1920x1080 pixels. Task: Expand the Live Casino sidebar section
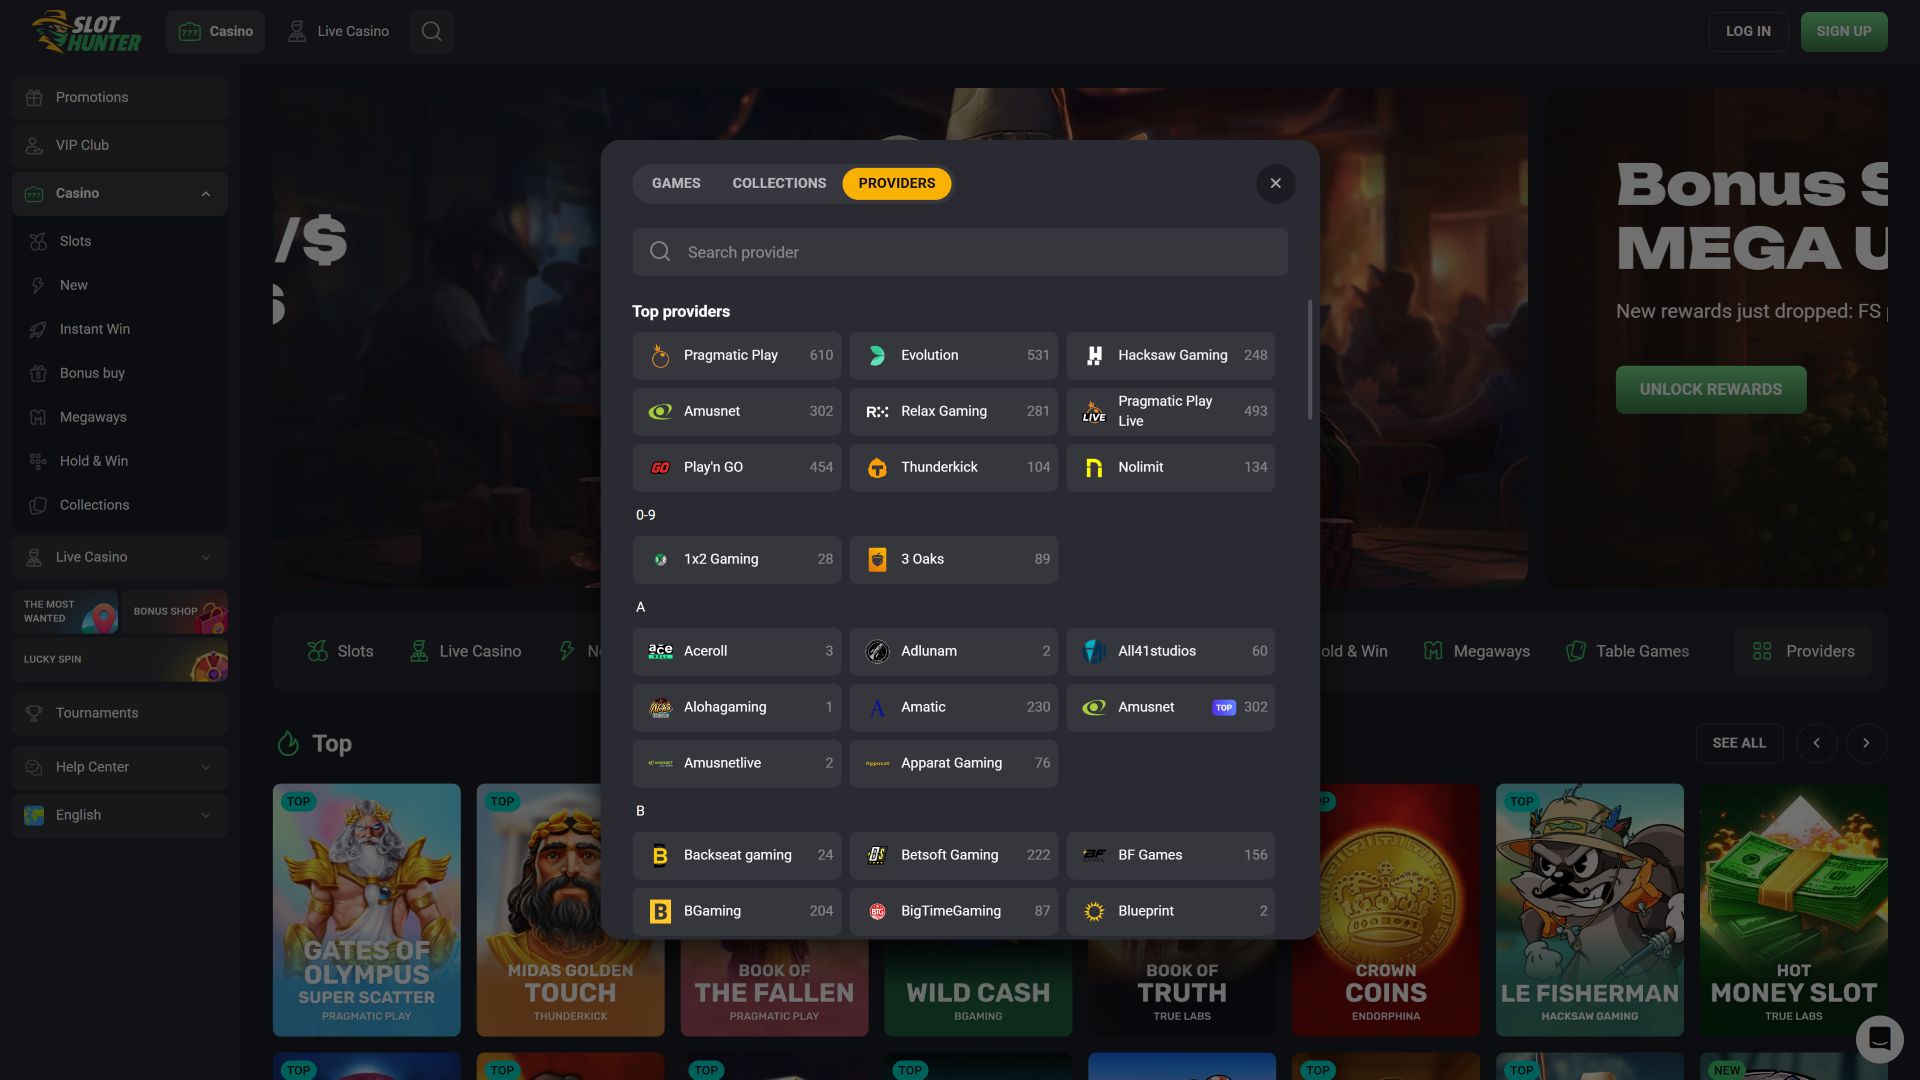click(206, 557)
